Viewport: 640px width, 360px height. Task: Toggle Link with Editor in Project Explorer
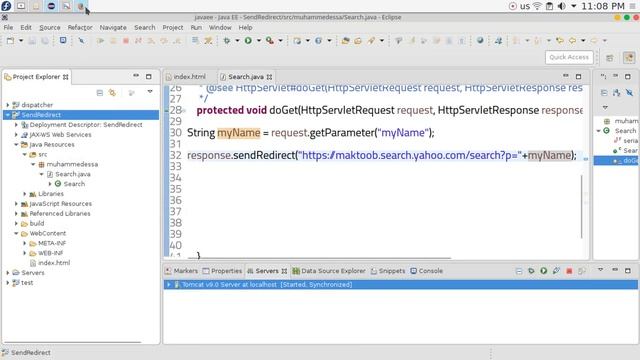tap(112, 93)
